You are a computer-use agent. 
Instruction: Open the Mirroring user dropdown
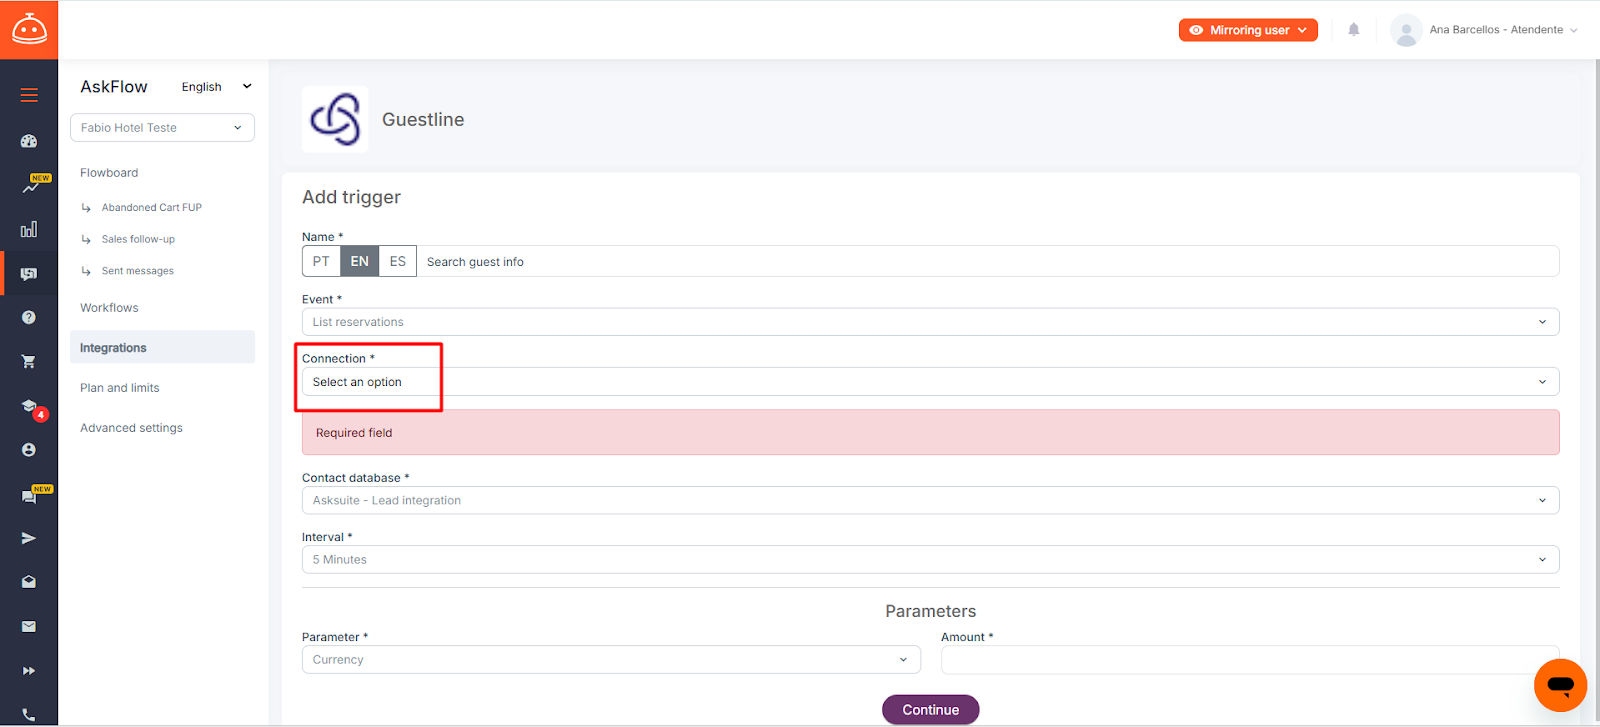click(1248, 30)
